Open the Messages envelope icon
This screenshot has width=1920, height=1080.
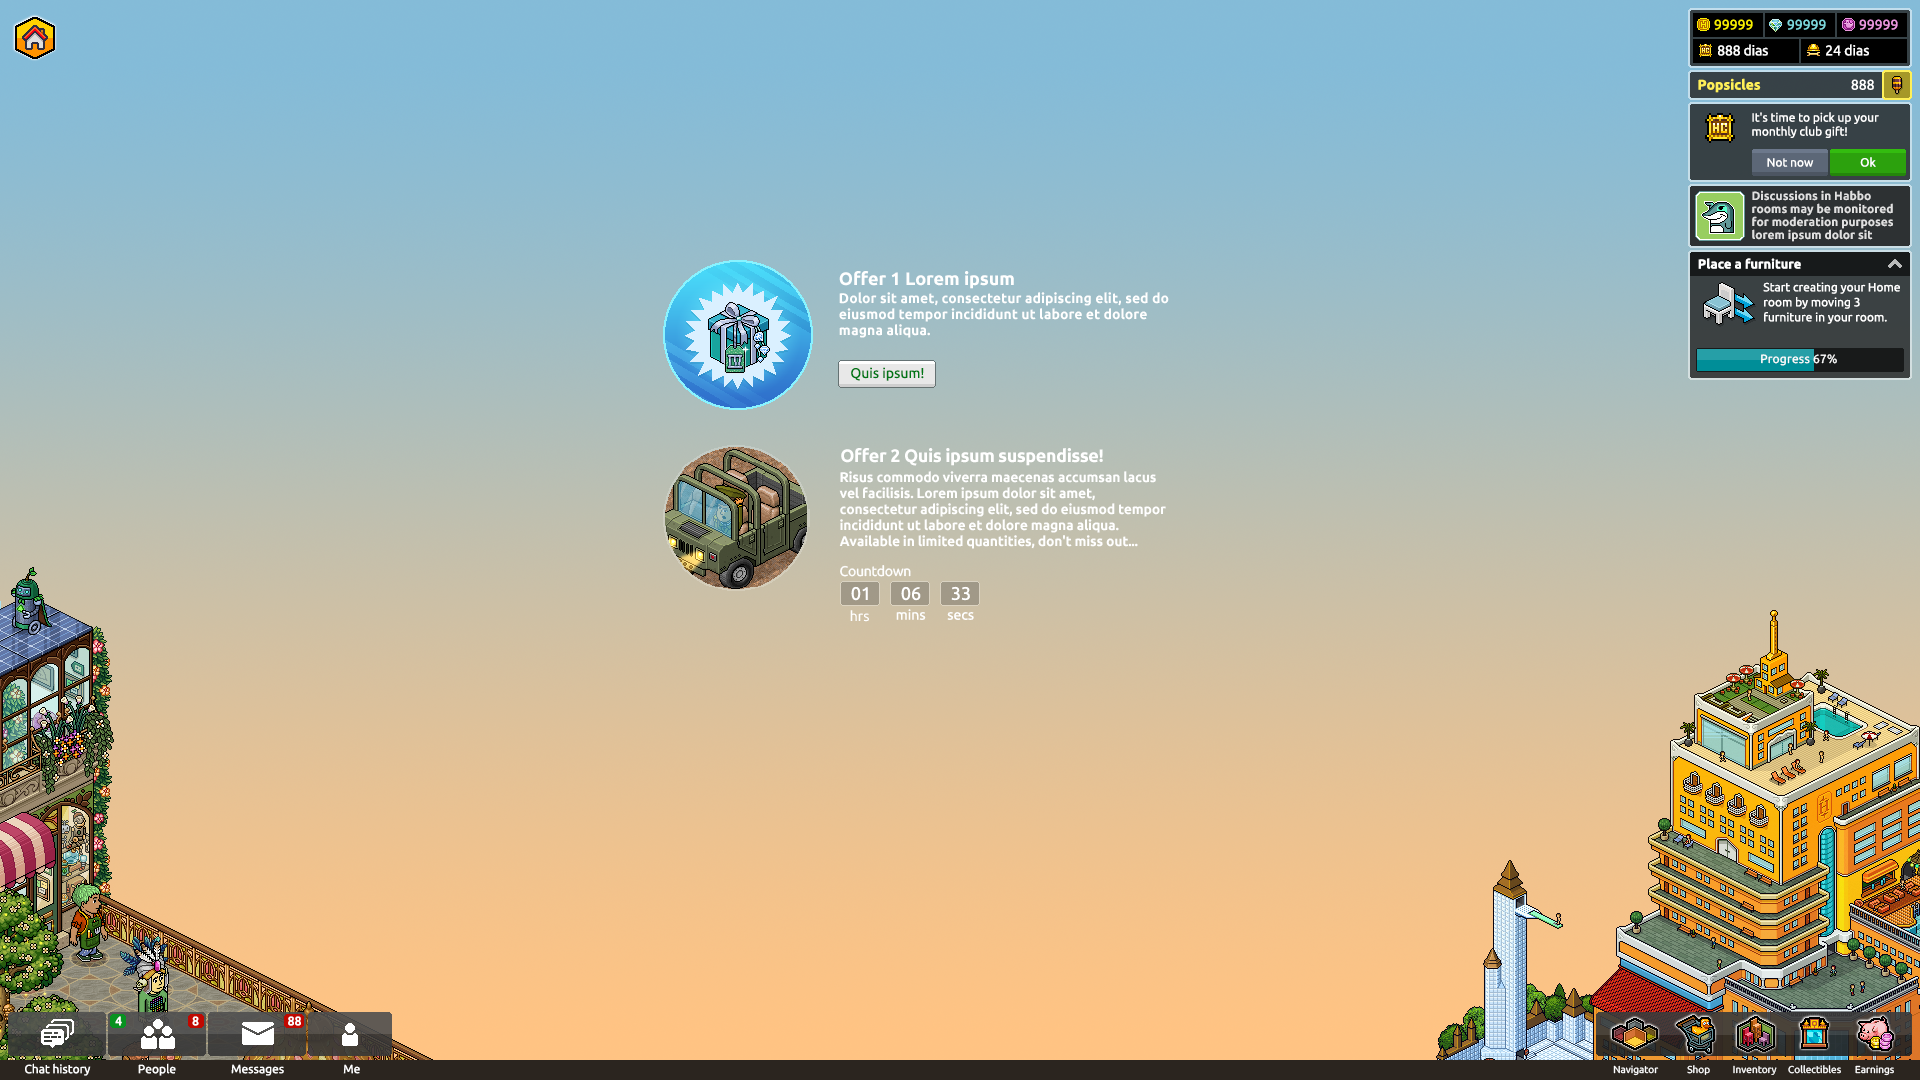pos(258,1034)
